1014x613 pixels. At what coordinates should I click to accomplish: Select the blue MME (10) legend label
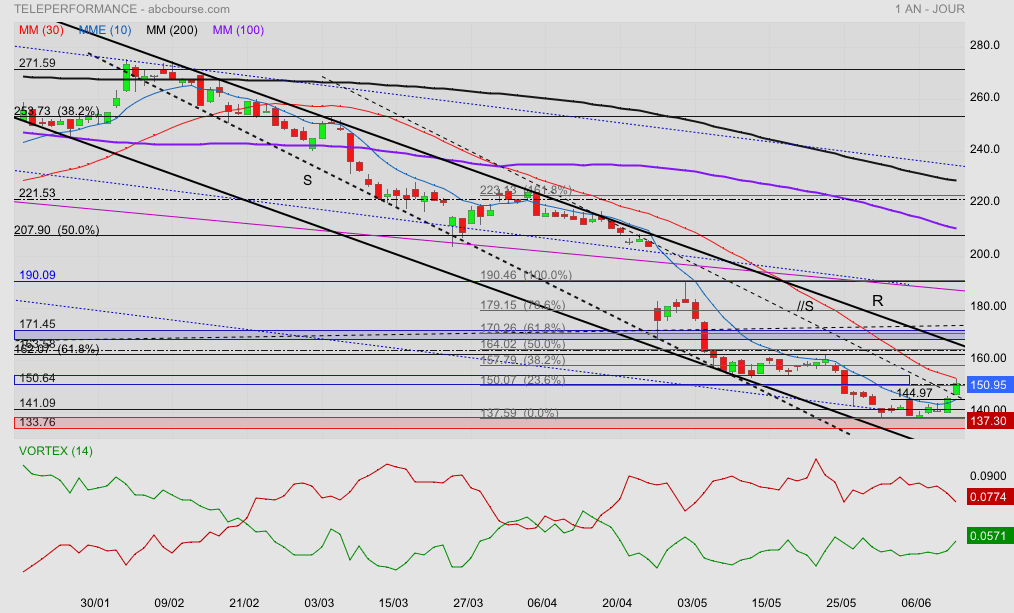(105, 30)
